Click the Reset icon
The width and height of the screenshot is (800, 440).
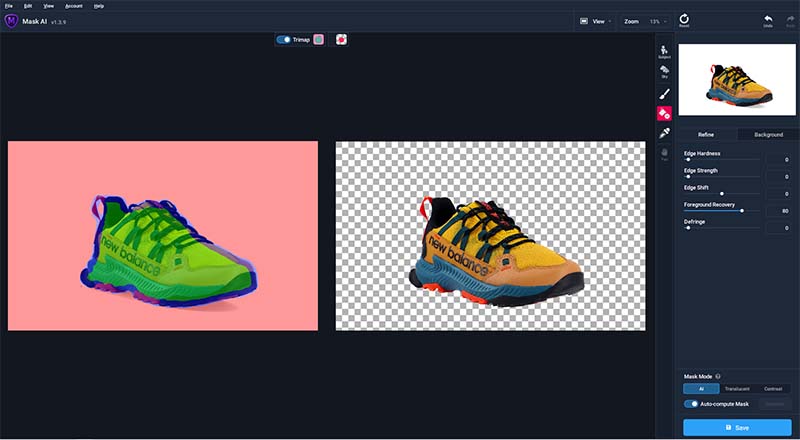[x=684, y=20]
